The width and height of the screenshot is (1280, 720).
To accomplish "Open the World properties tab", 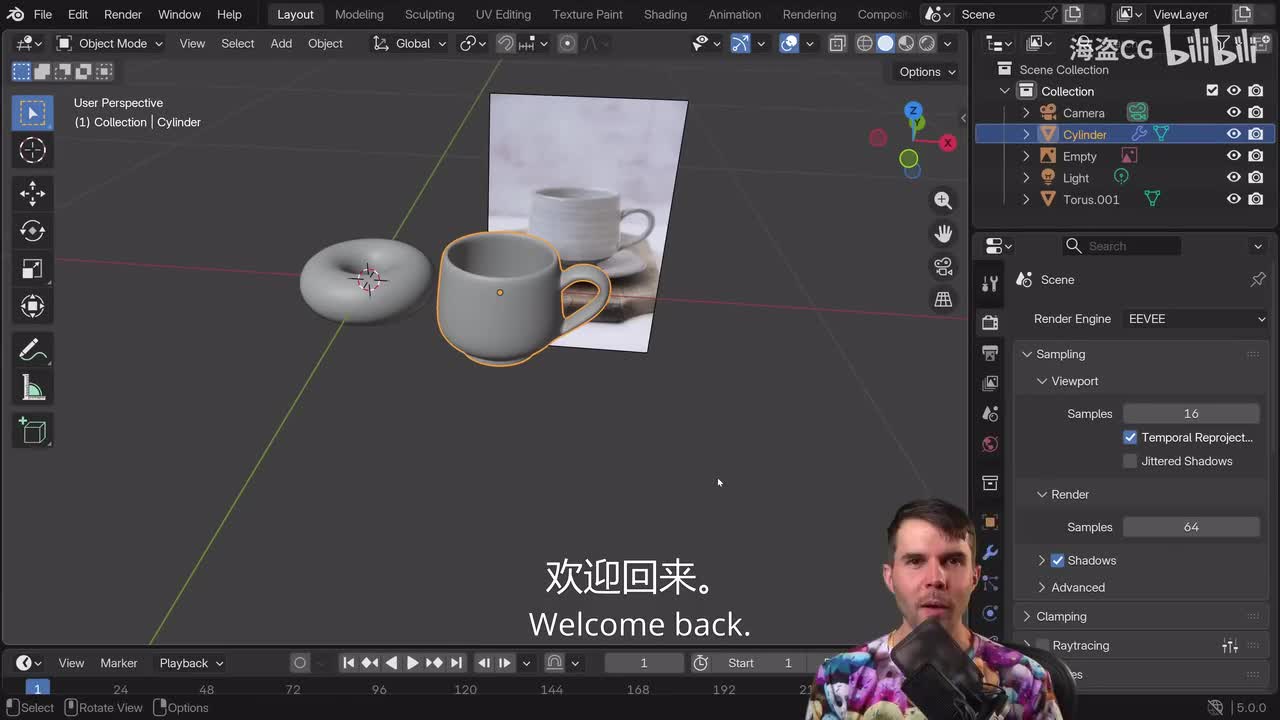I will [x=990, y=444].
